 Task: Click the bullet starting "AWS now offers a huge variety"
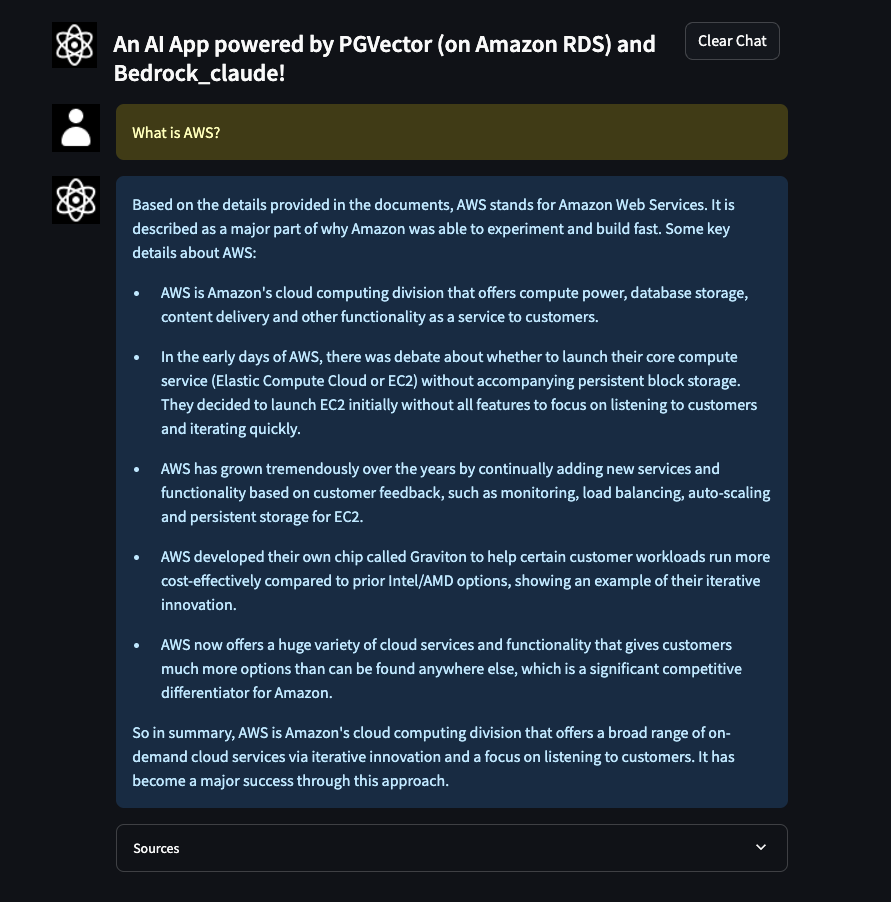click(x=452, y=668)
